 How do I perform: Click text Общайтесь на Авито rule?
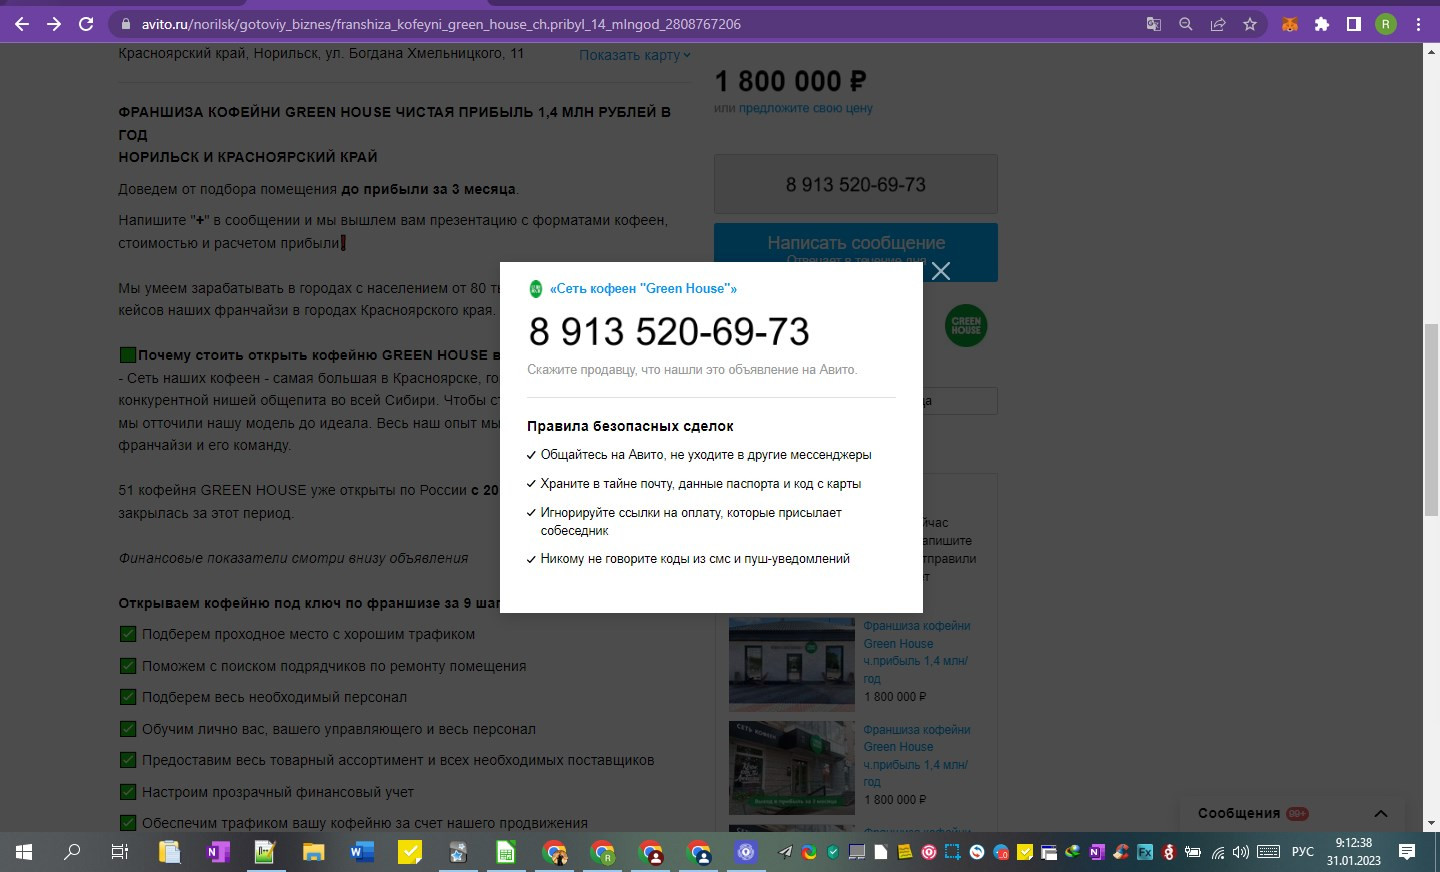point(706,454)
